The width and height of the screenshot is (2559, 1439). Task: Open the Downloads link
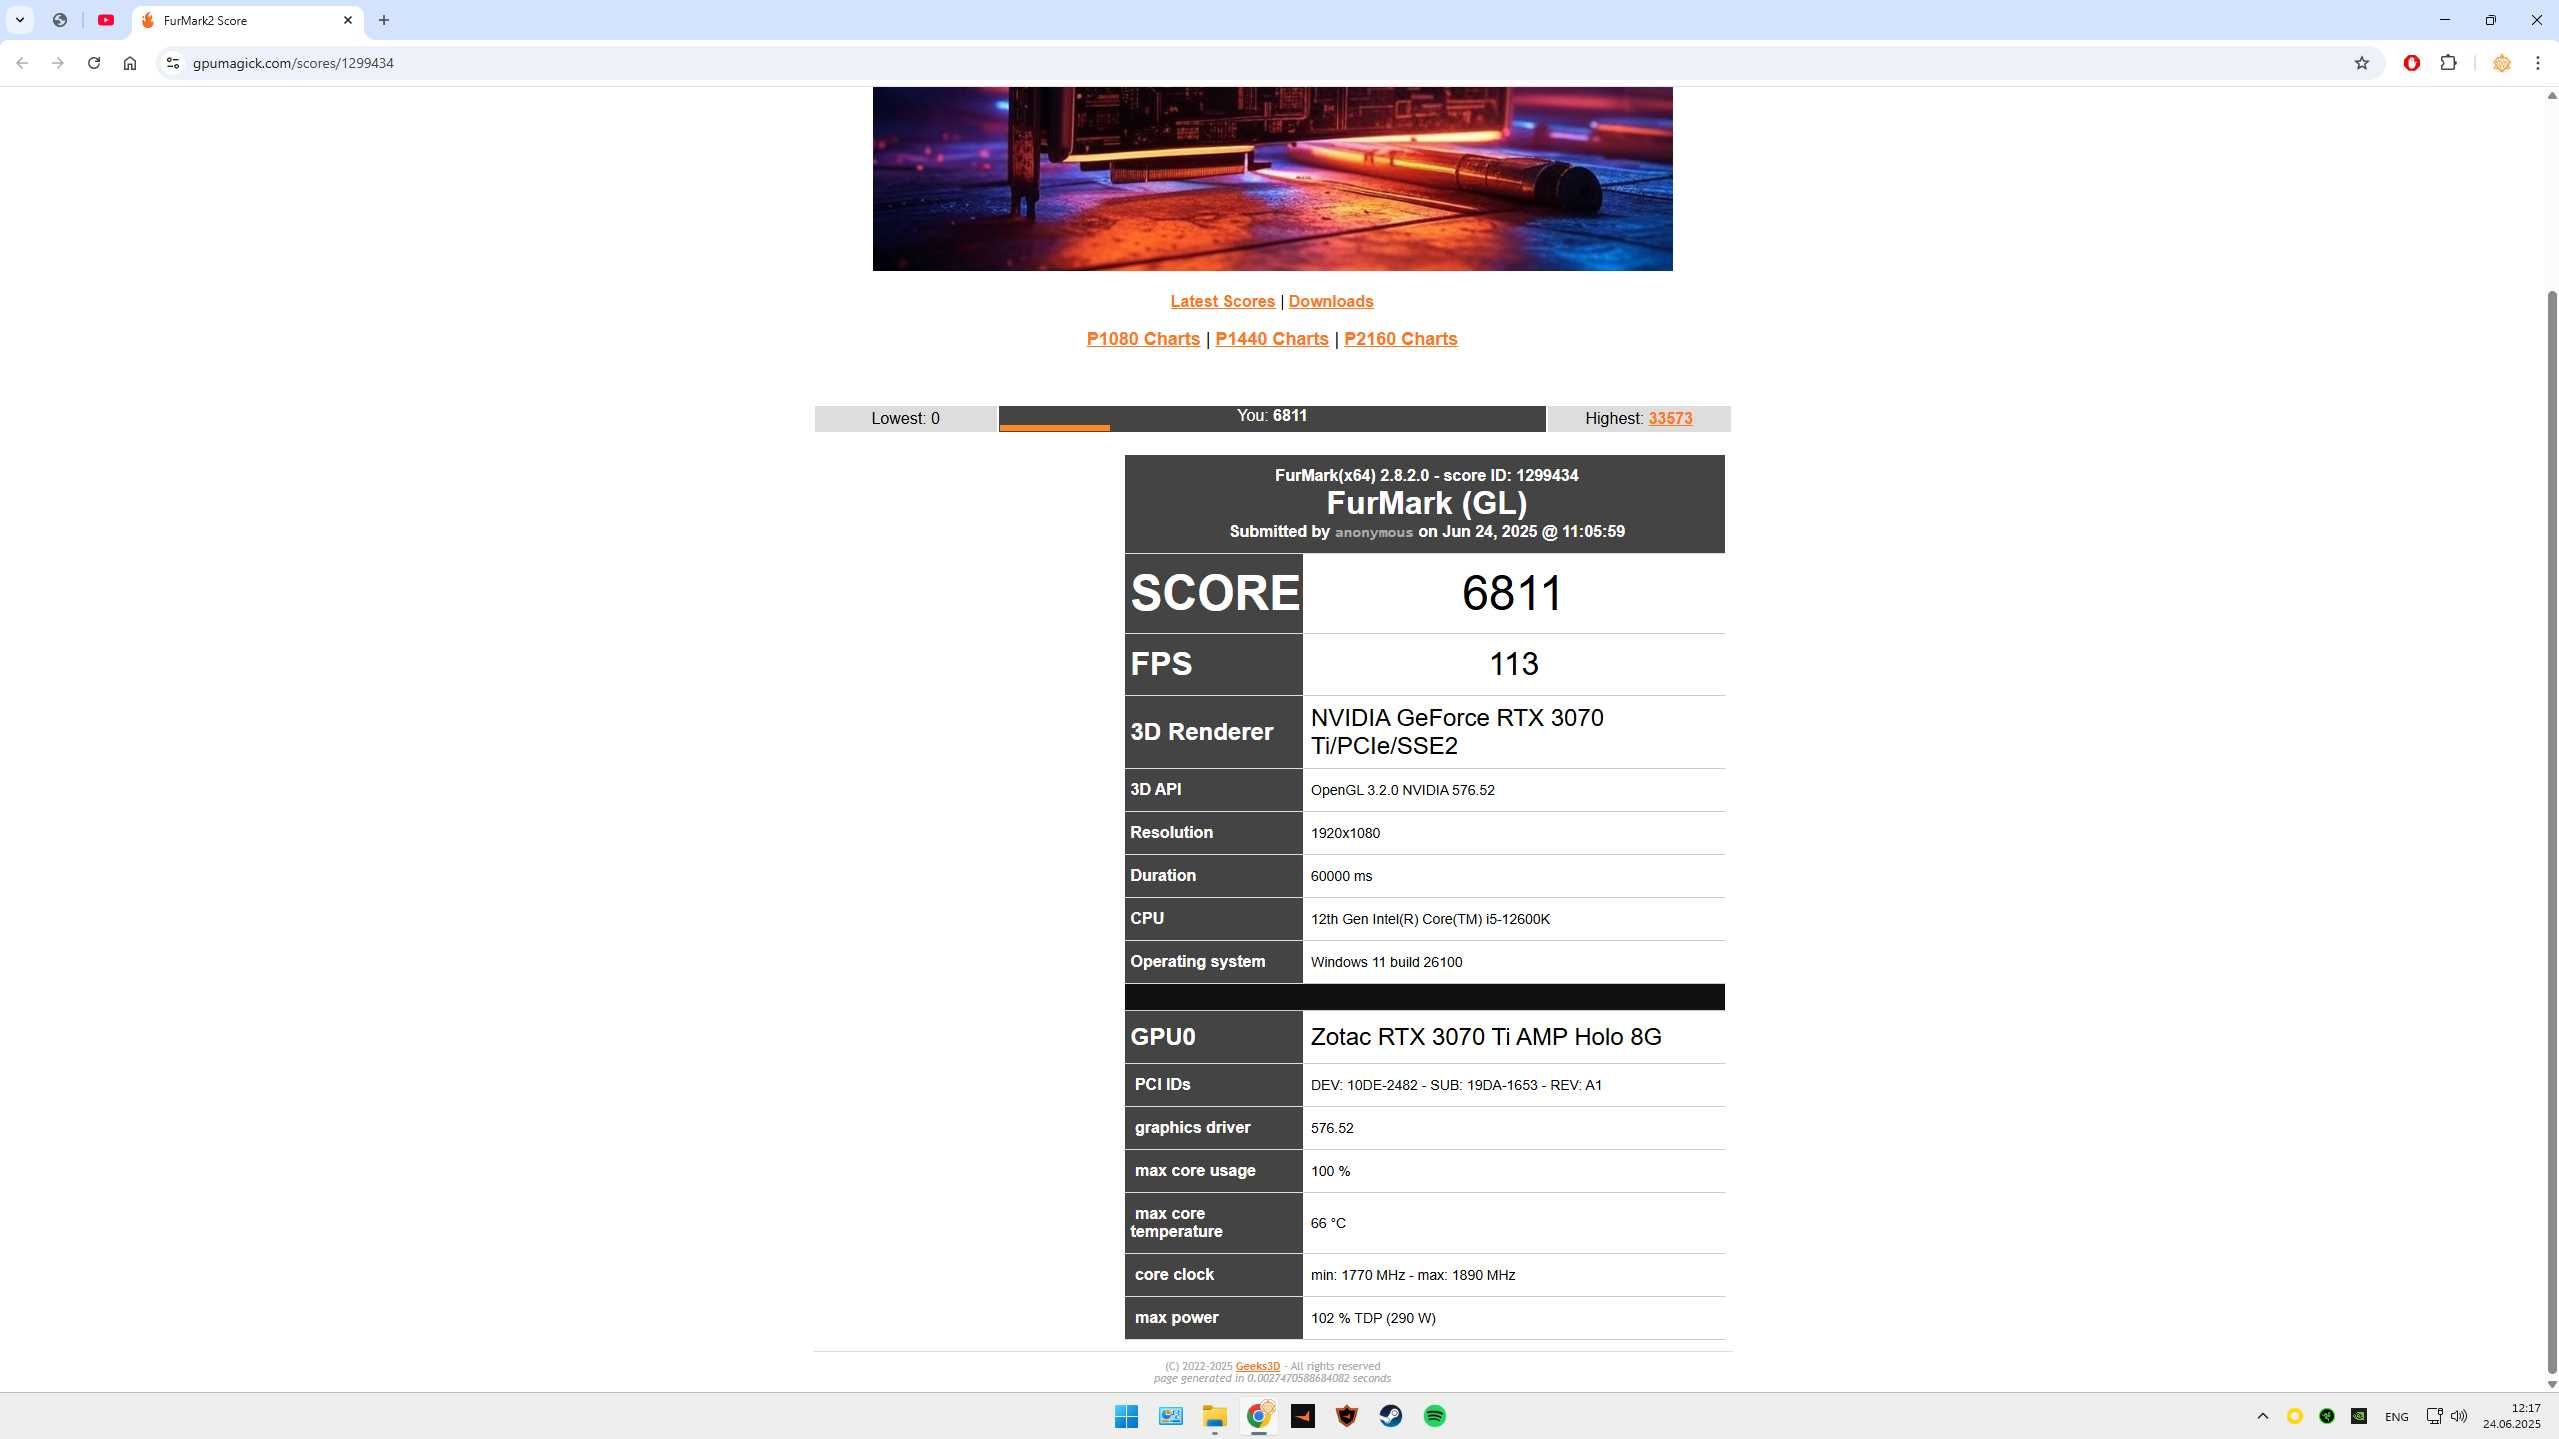1330,301
